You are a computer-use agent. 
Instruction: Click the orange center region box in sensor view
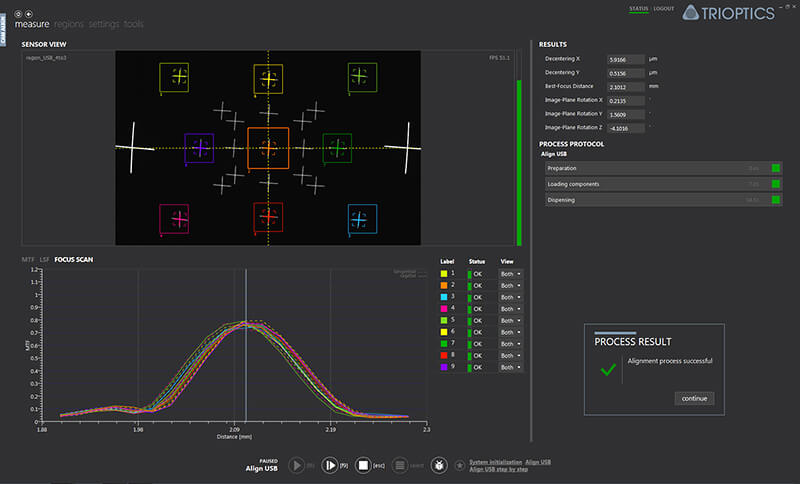pos(268,148)
